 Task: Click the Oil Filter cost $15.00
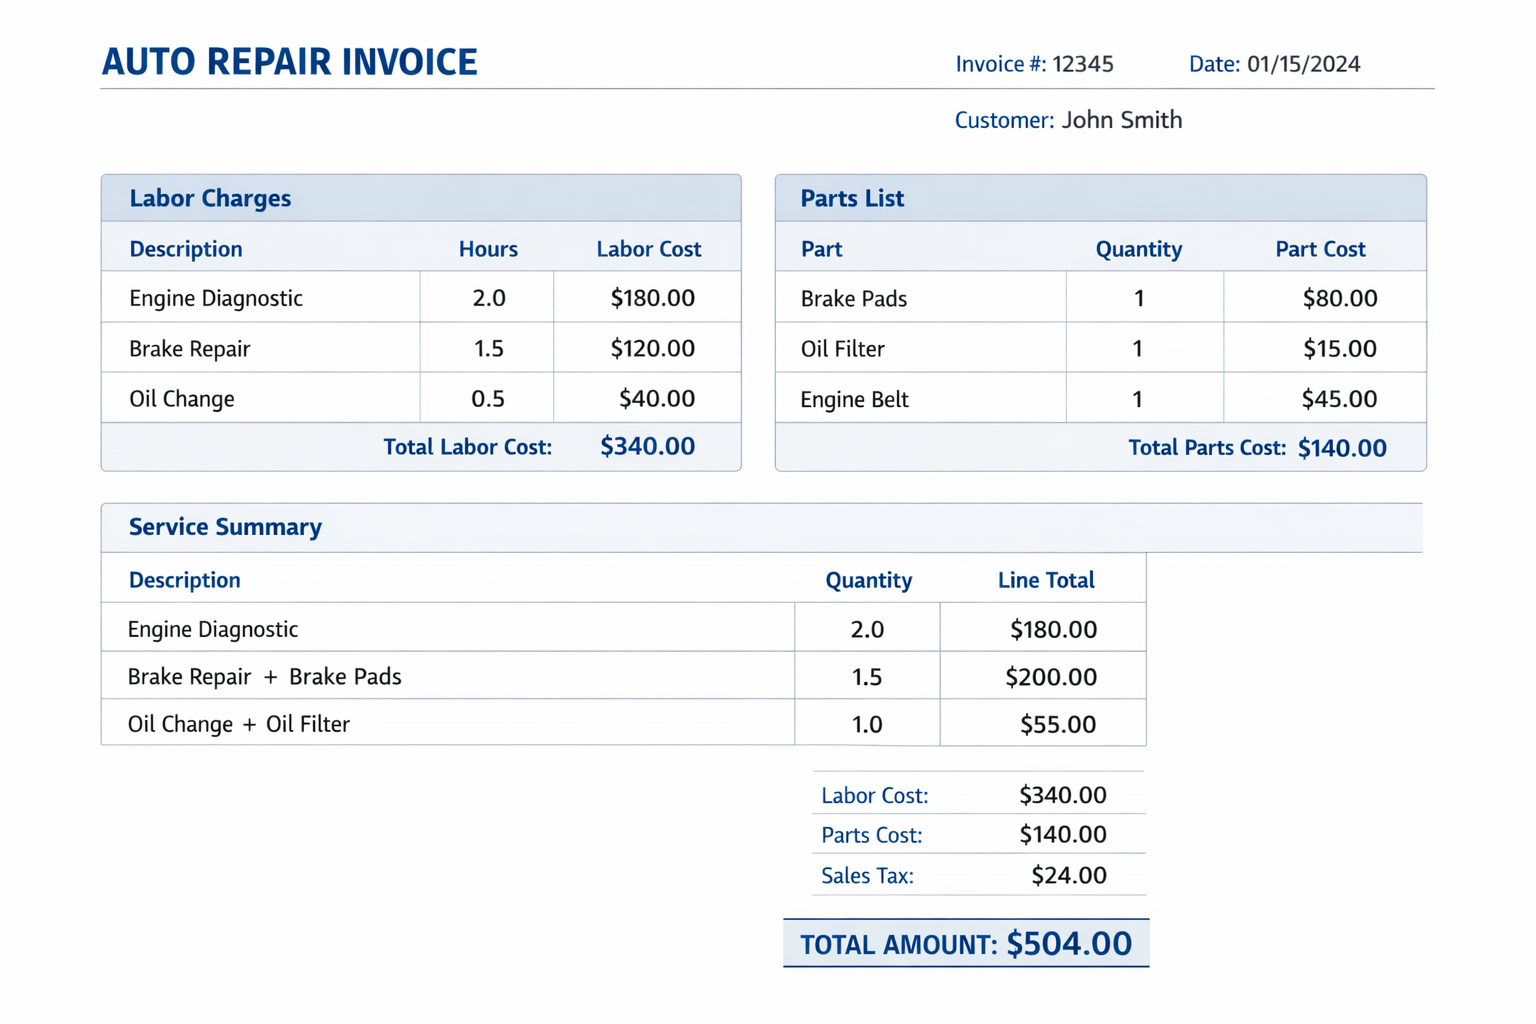(x=1339, y=349)
